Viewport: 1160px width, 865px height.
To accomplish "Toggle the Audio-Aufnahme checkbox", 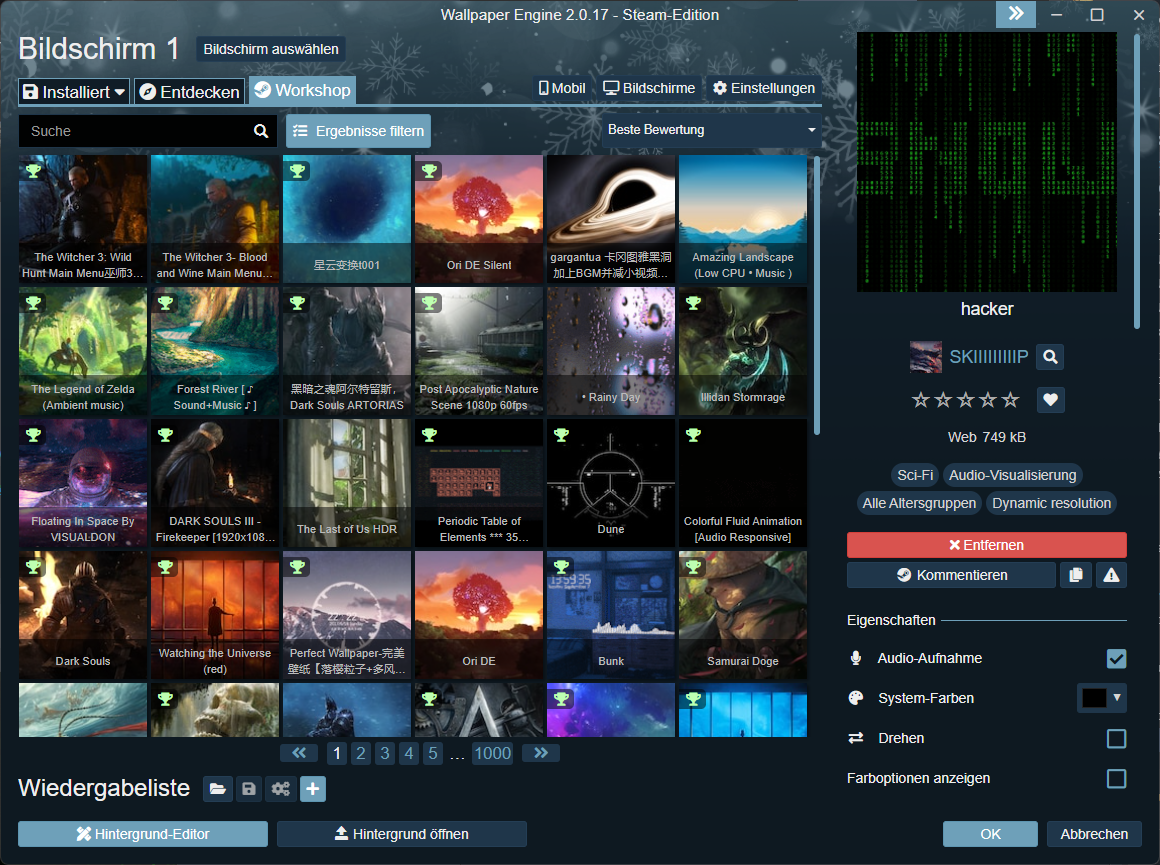I will 1116,659.
